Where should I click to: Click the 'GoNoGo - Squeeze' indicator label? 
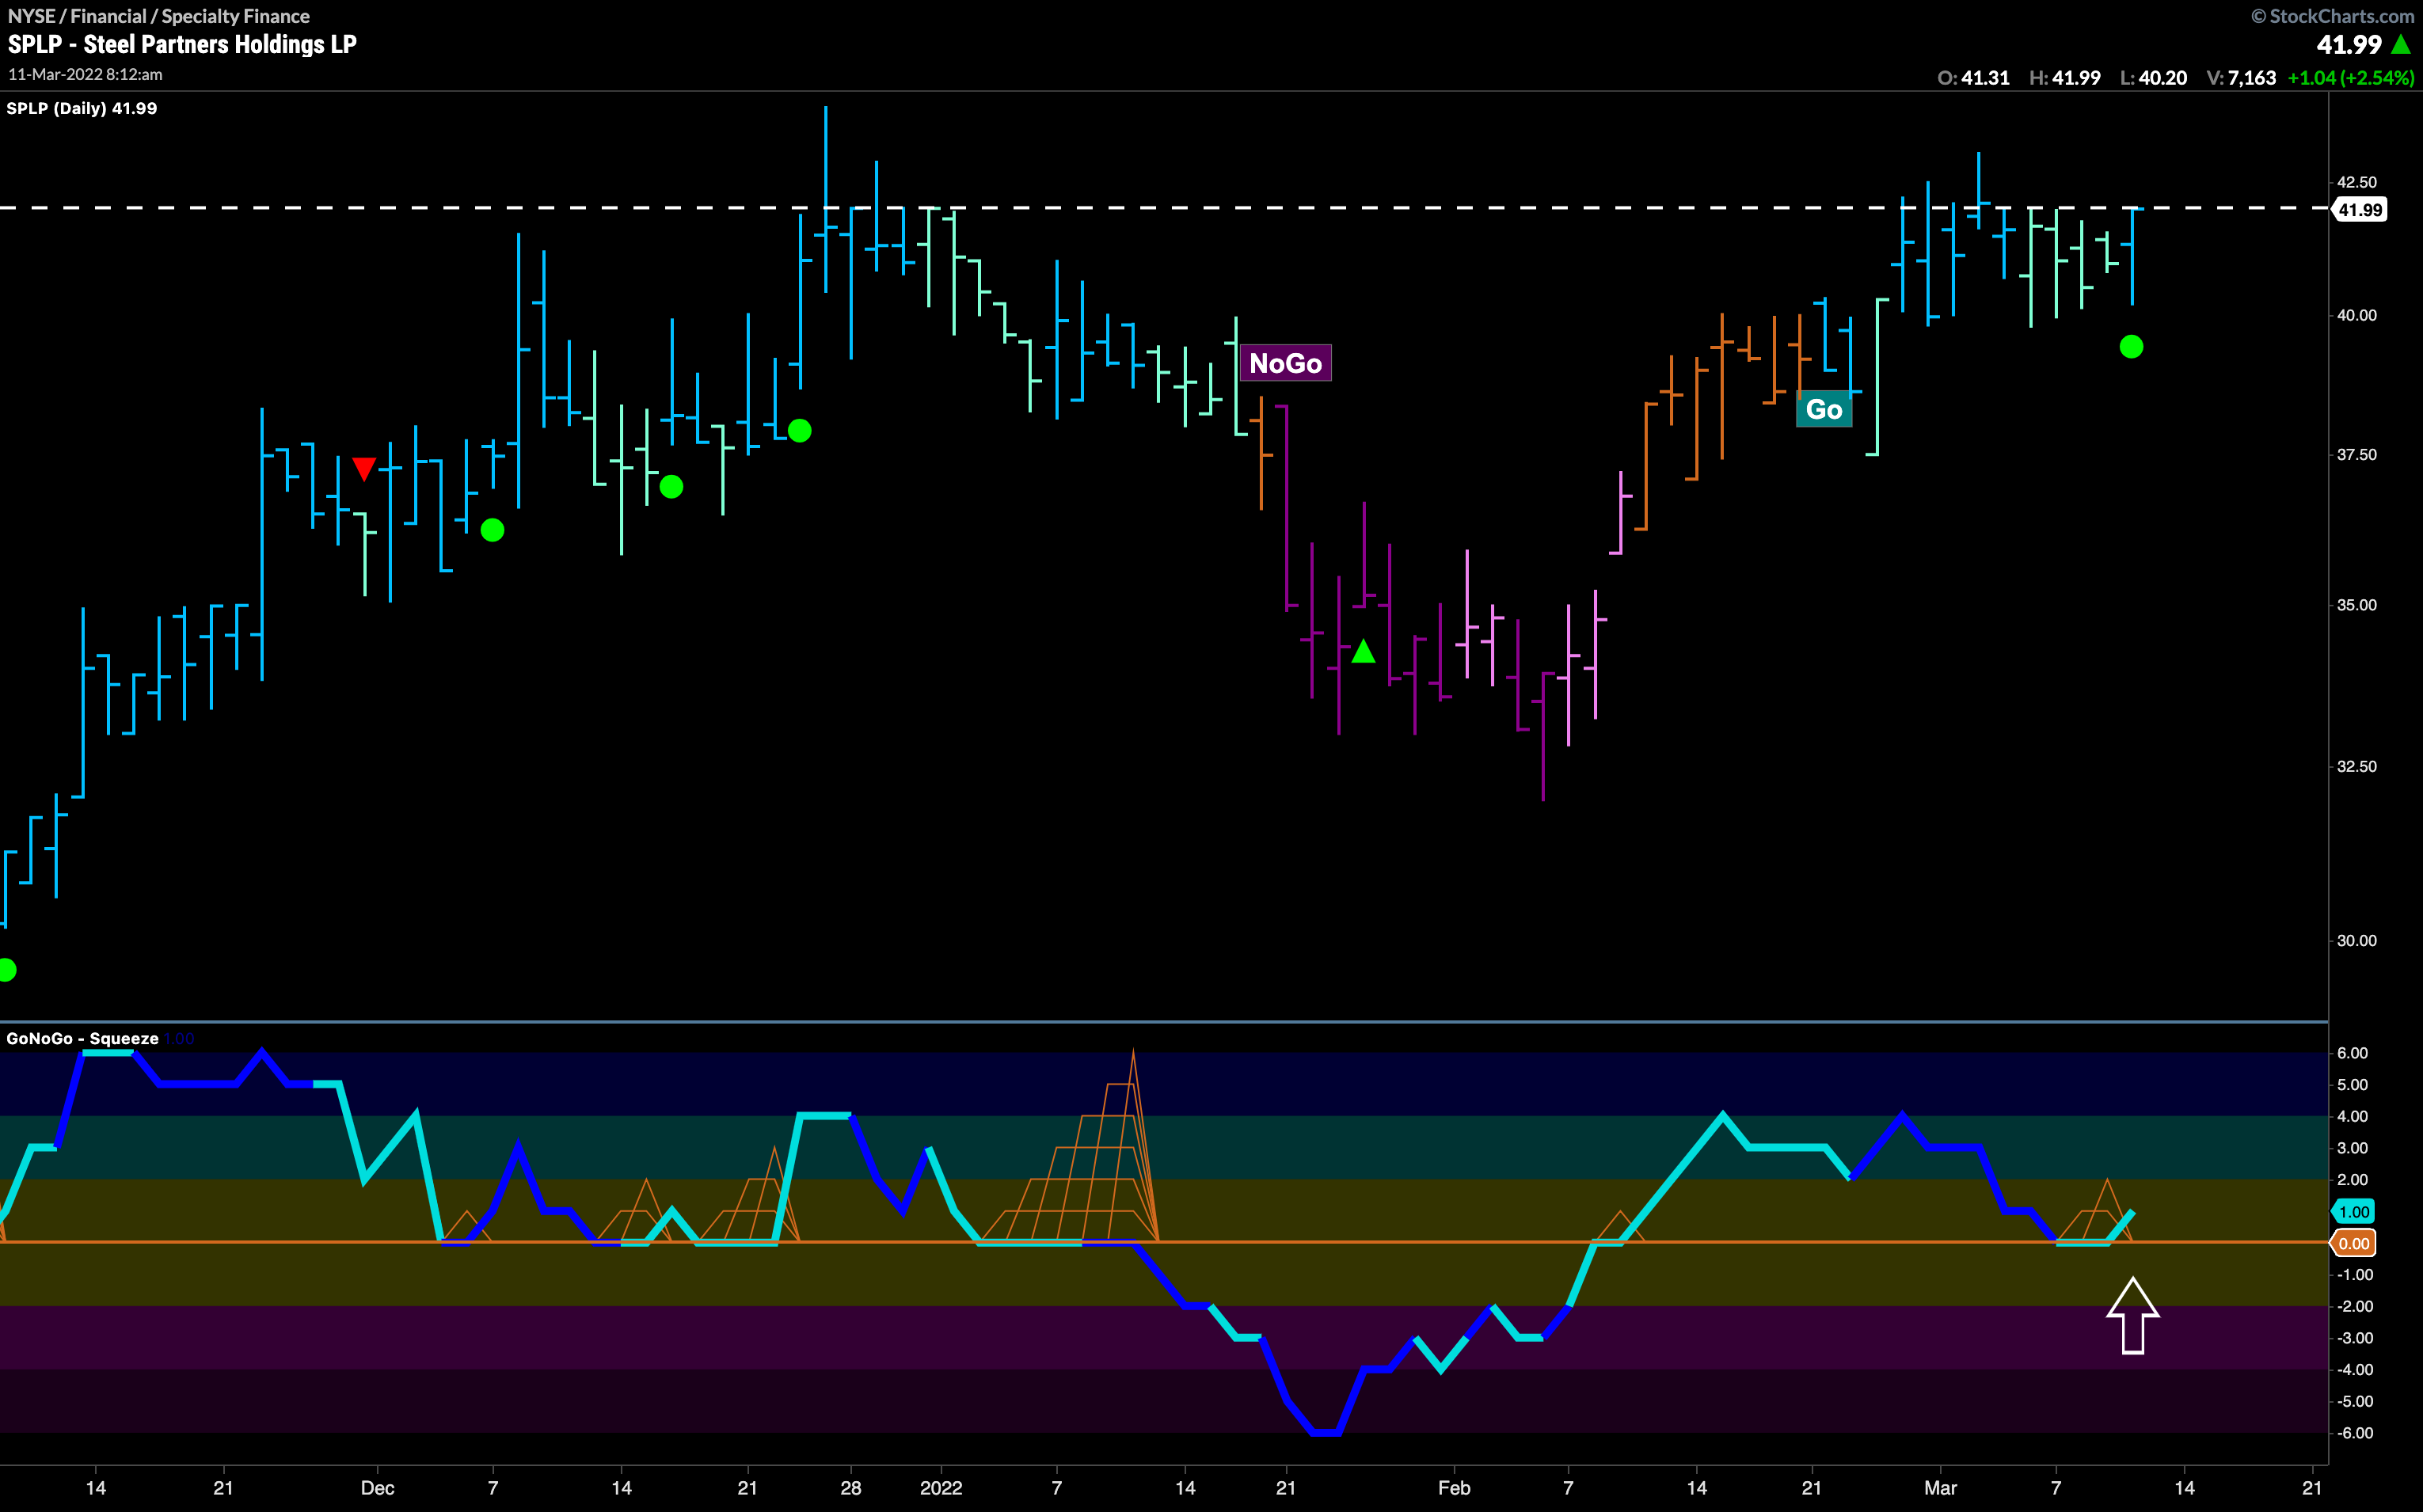pos(83,1038)
